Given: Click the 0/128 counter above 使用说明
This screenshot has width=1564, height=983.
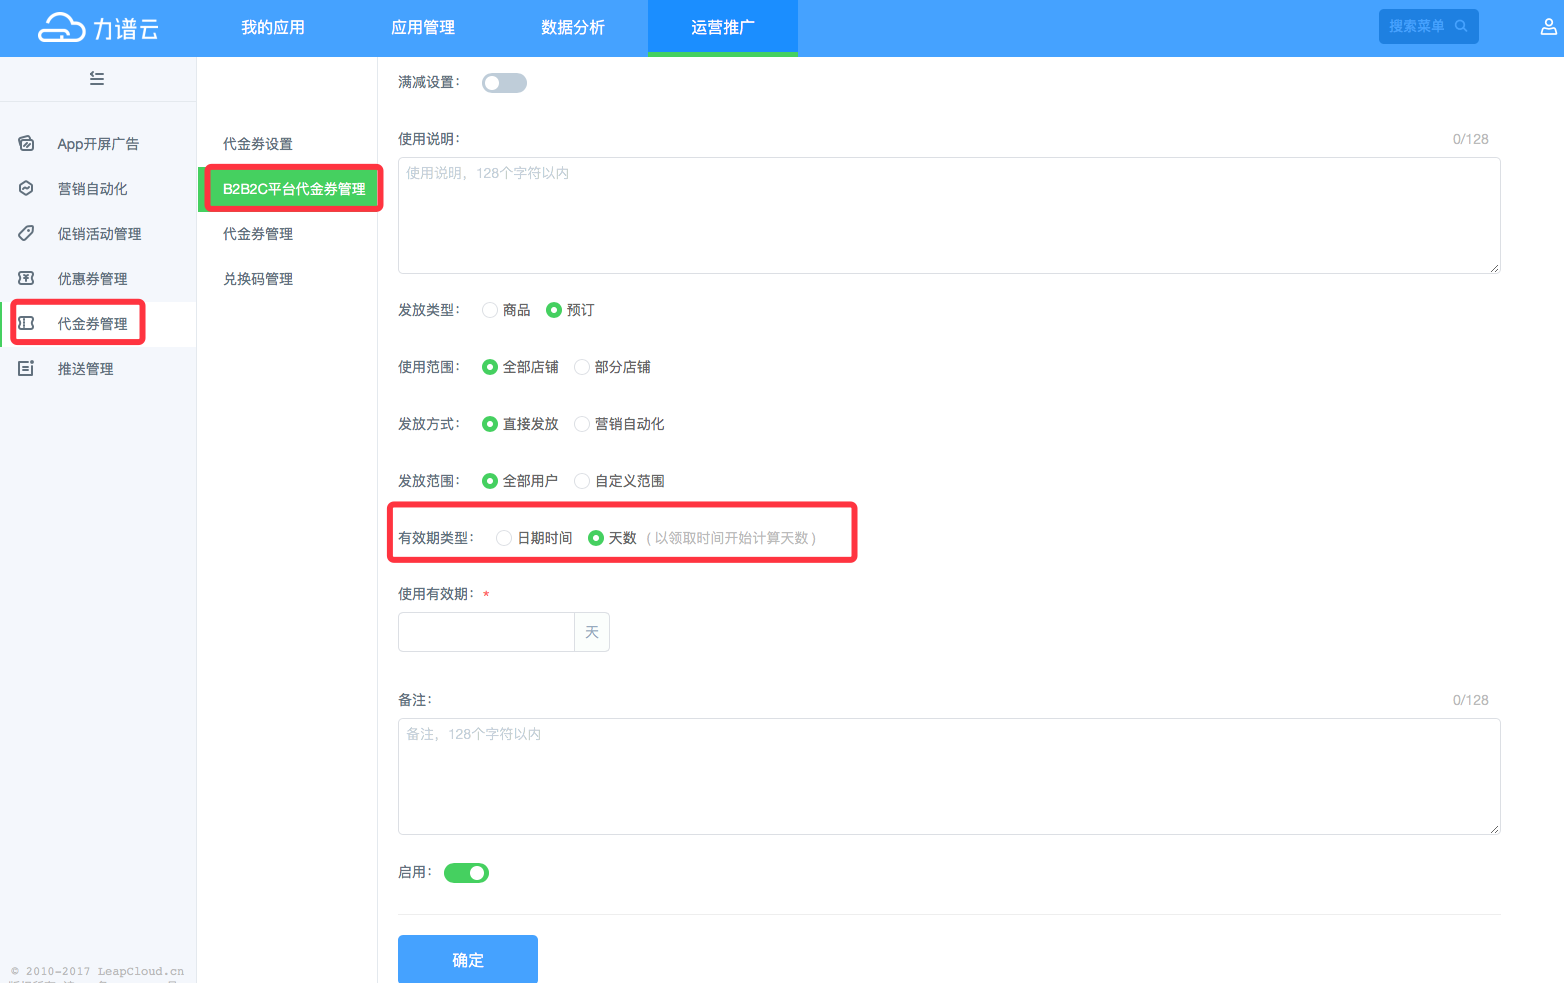Looking at the screenshot, I should click(1470, 139).
